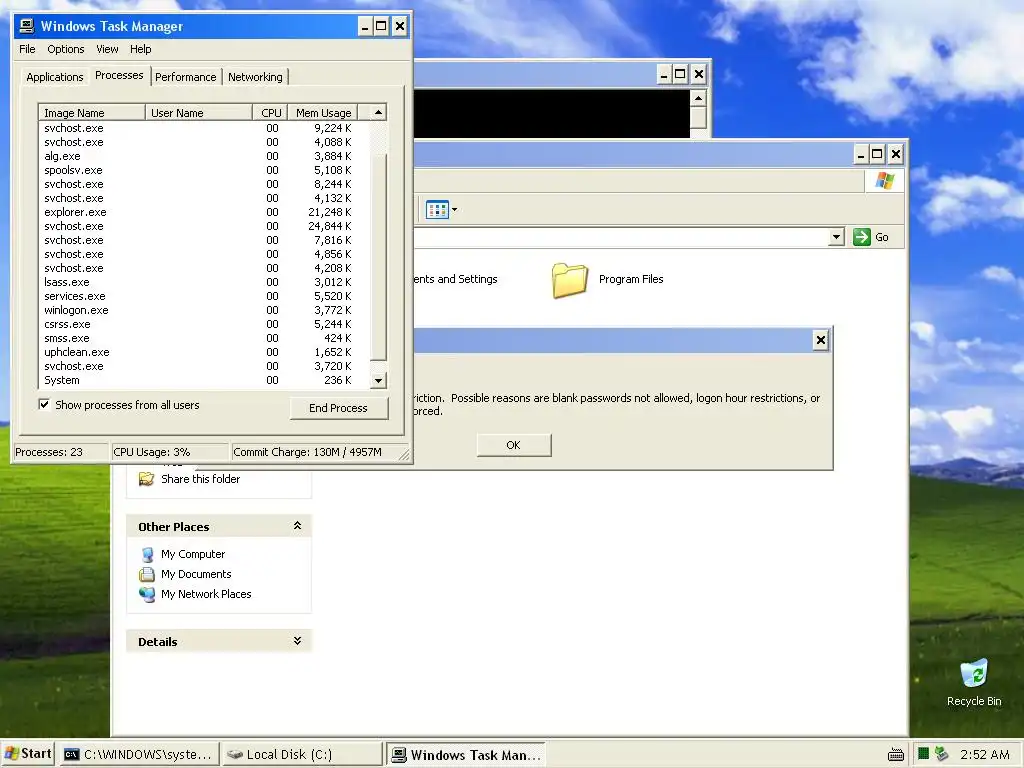Click the green Go arrow icon

pyautogui.click(x=861, y=236)
